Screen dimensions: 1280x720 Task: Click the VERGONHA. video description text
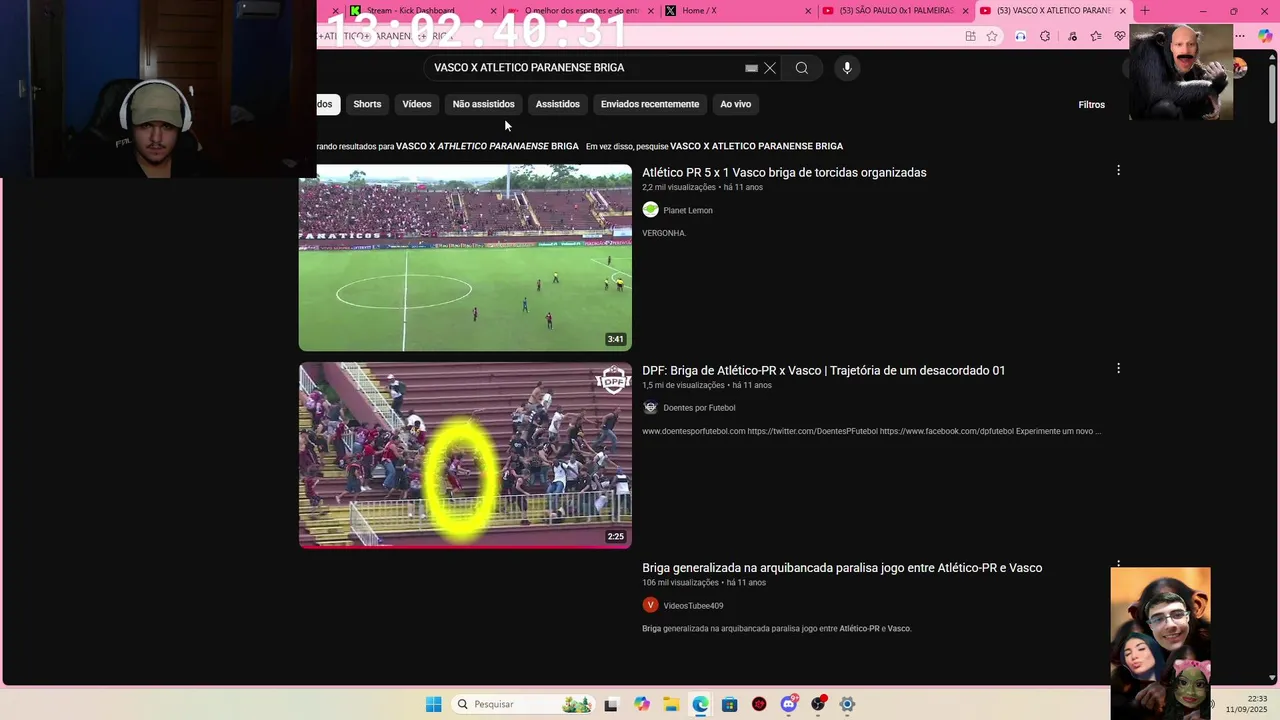tap(664, 233)
